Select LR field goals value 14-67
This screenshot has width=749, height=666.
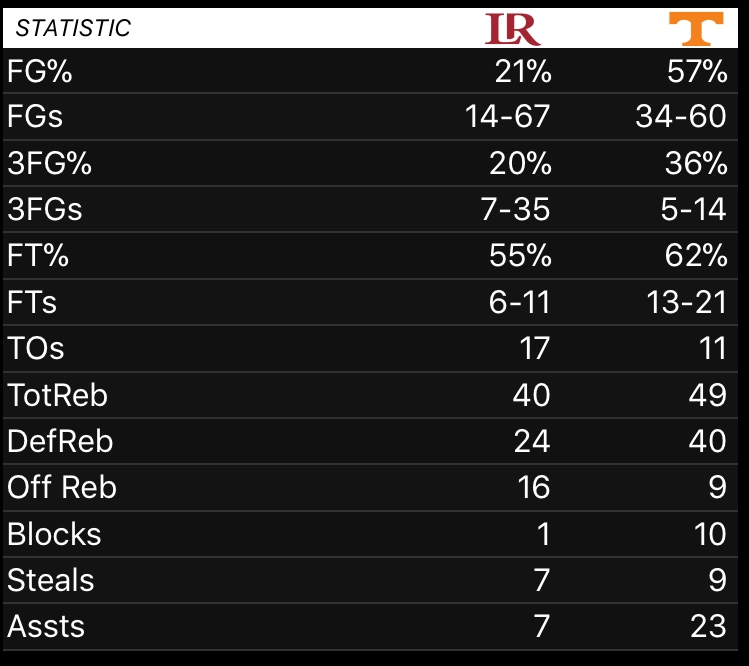507,116
